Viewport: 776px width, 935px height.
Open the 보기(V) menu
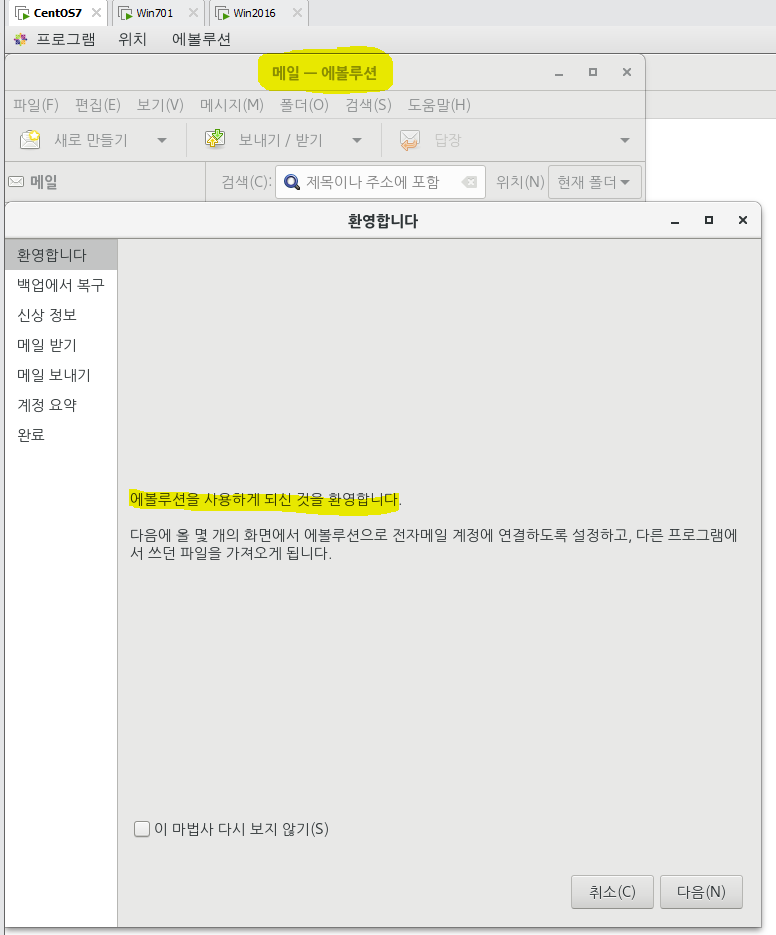[160, 105]
